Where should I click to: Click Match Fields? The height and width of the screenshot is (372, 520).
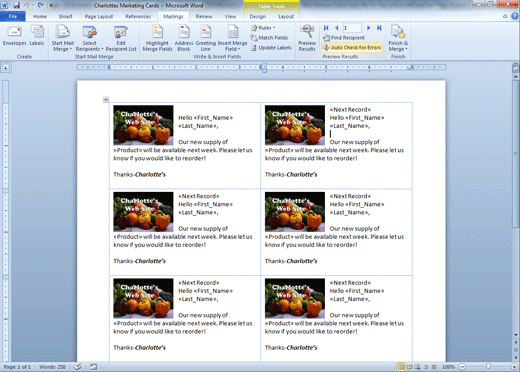click(269, 38)
